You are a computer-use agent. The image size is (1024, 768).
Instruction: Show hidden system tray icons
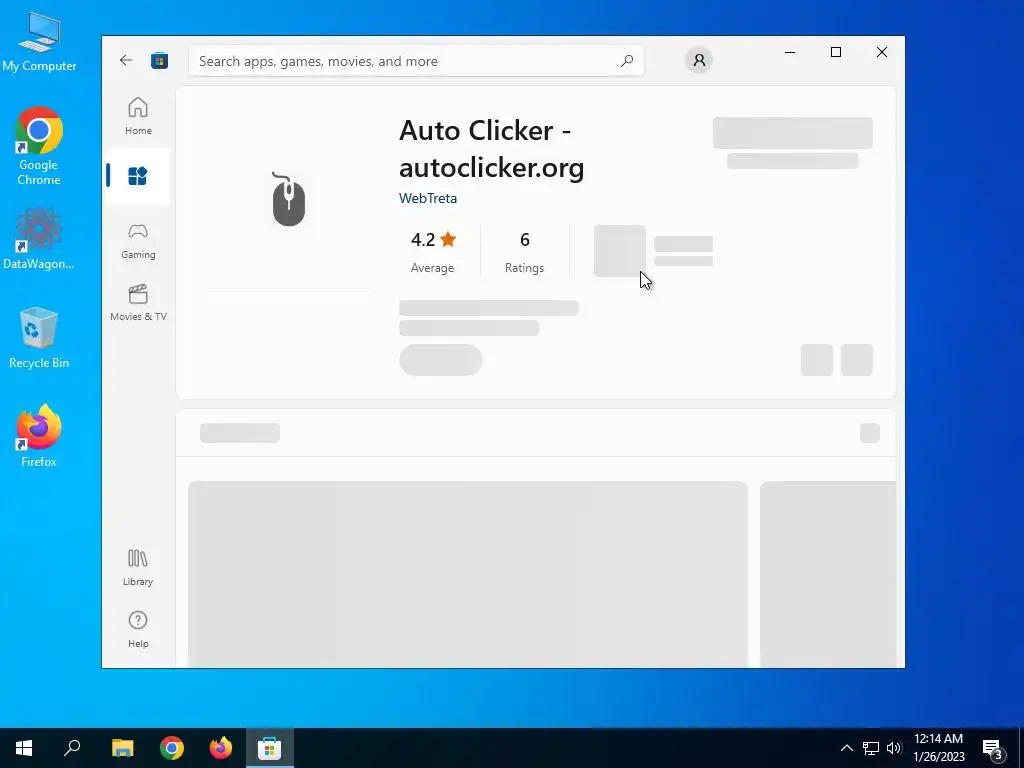pos(846,748)
